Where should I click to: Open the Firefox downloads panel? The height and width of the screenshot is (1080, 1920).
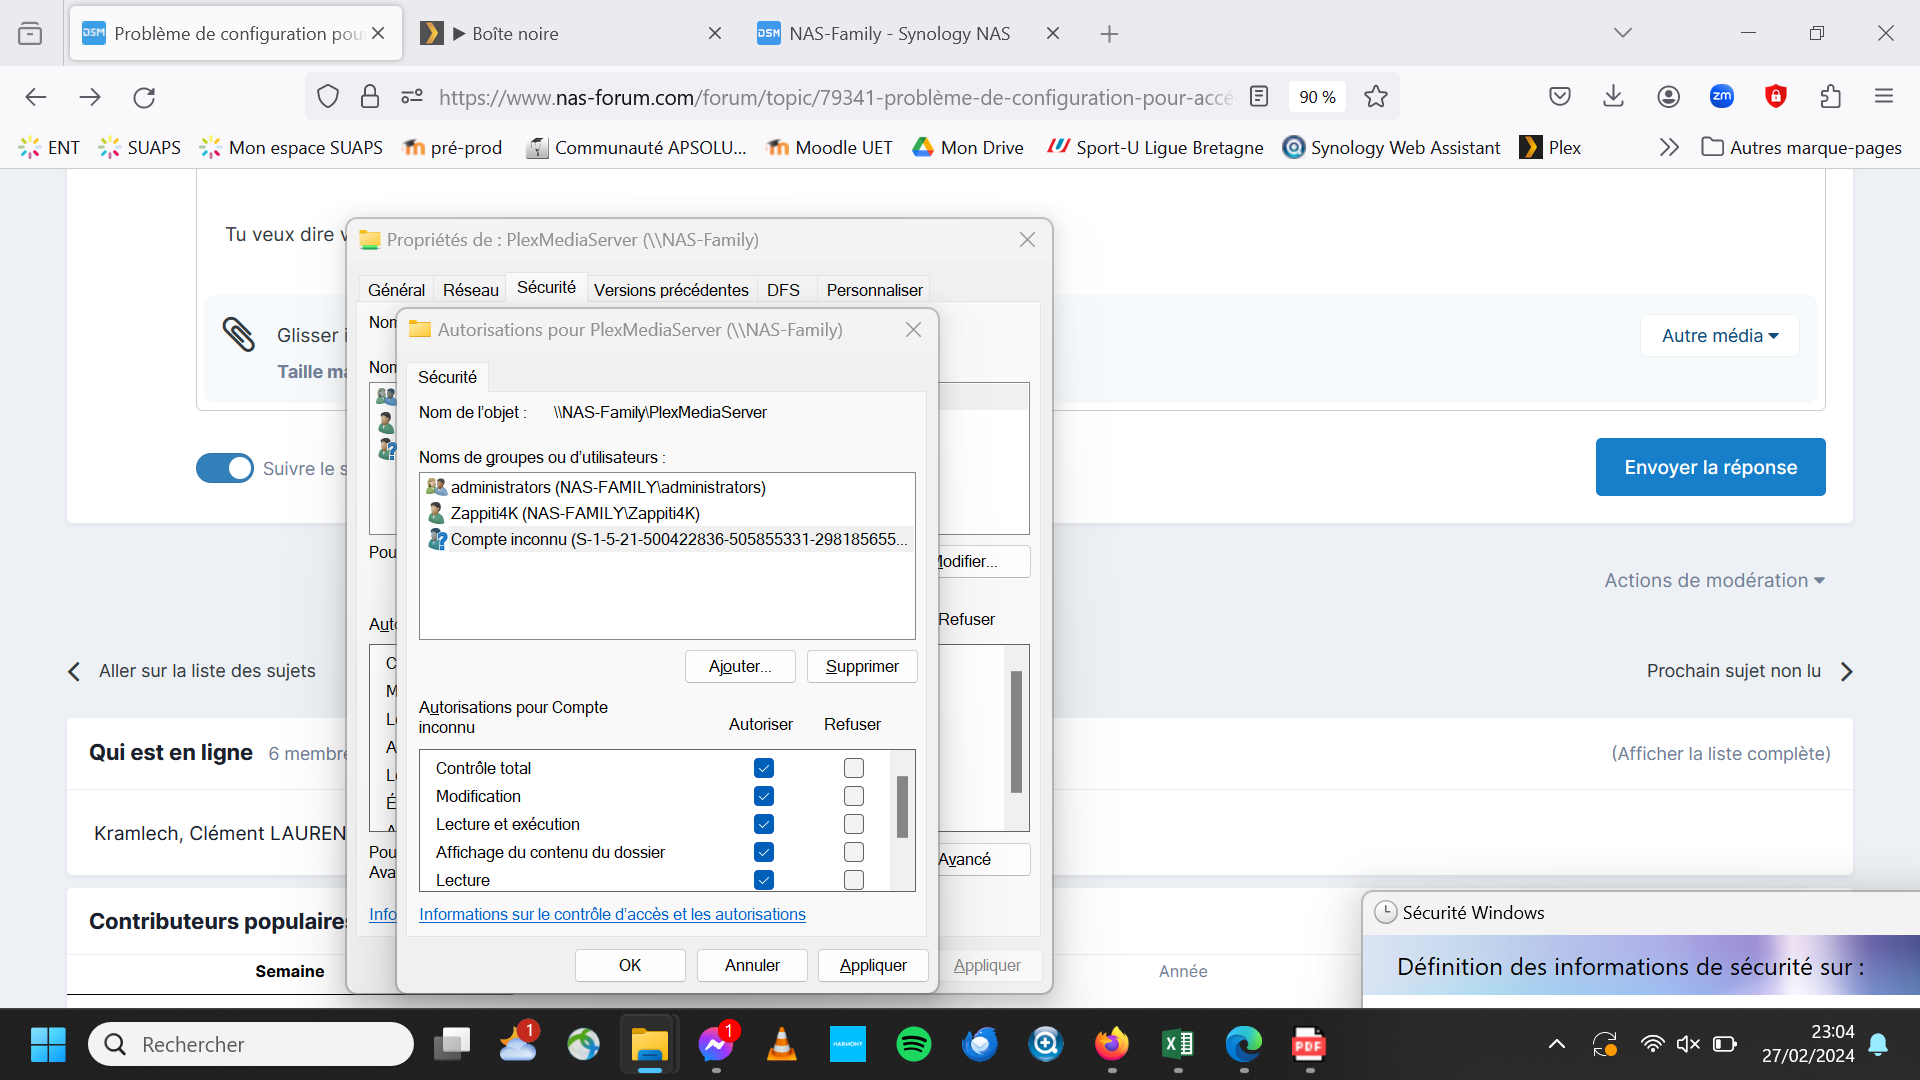click(x=1613, y=97)
